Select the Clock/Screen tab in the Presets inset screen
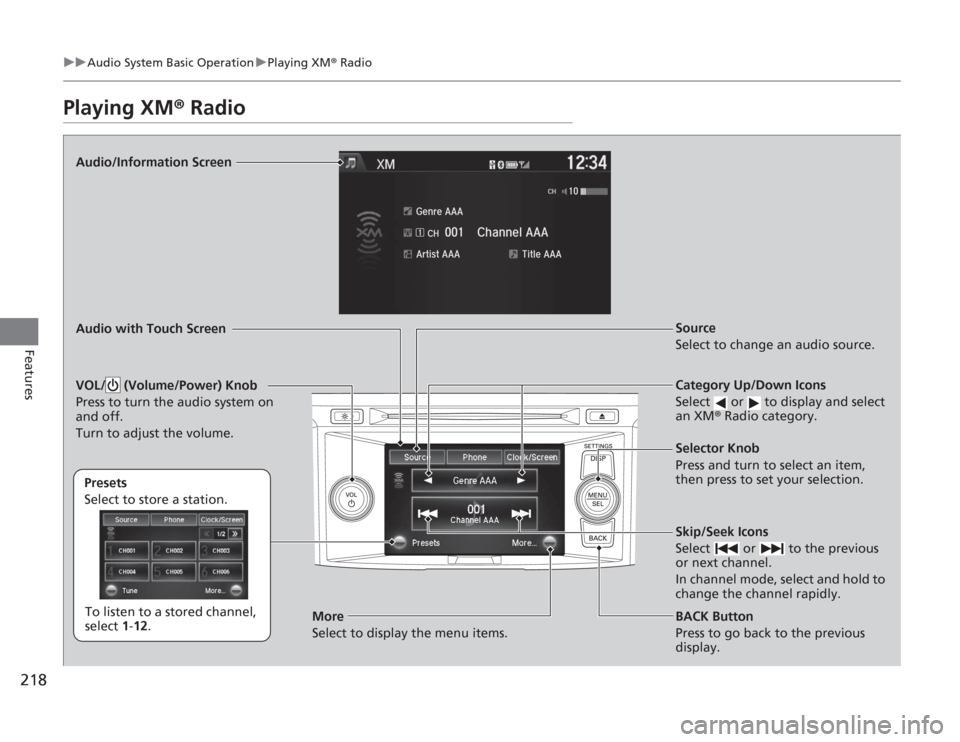 222,520
